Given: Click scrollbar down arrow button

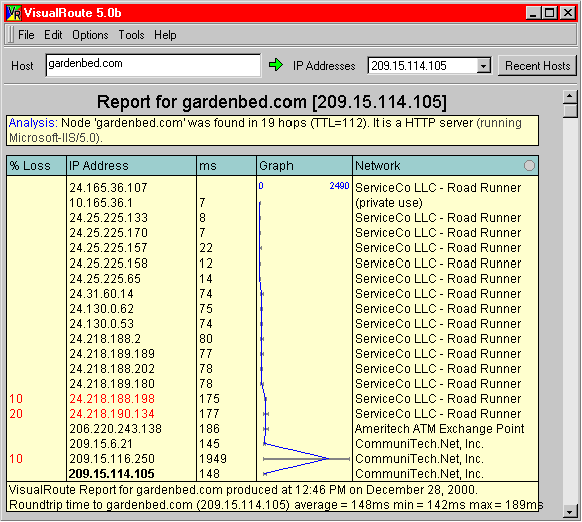Looking at the screenshot, I should (x=570, y=511).
